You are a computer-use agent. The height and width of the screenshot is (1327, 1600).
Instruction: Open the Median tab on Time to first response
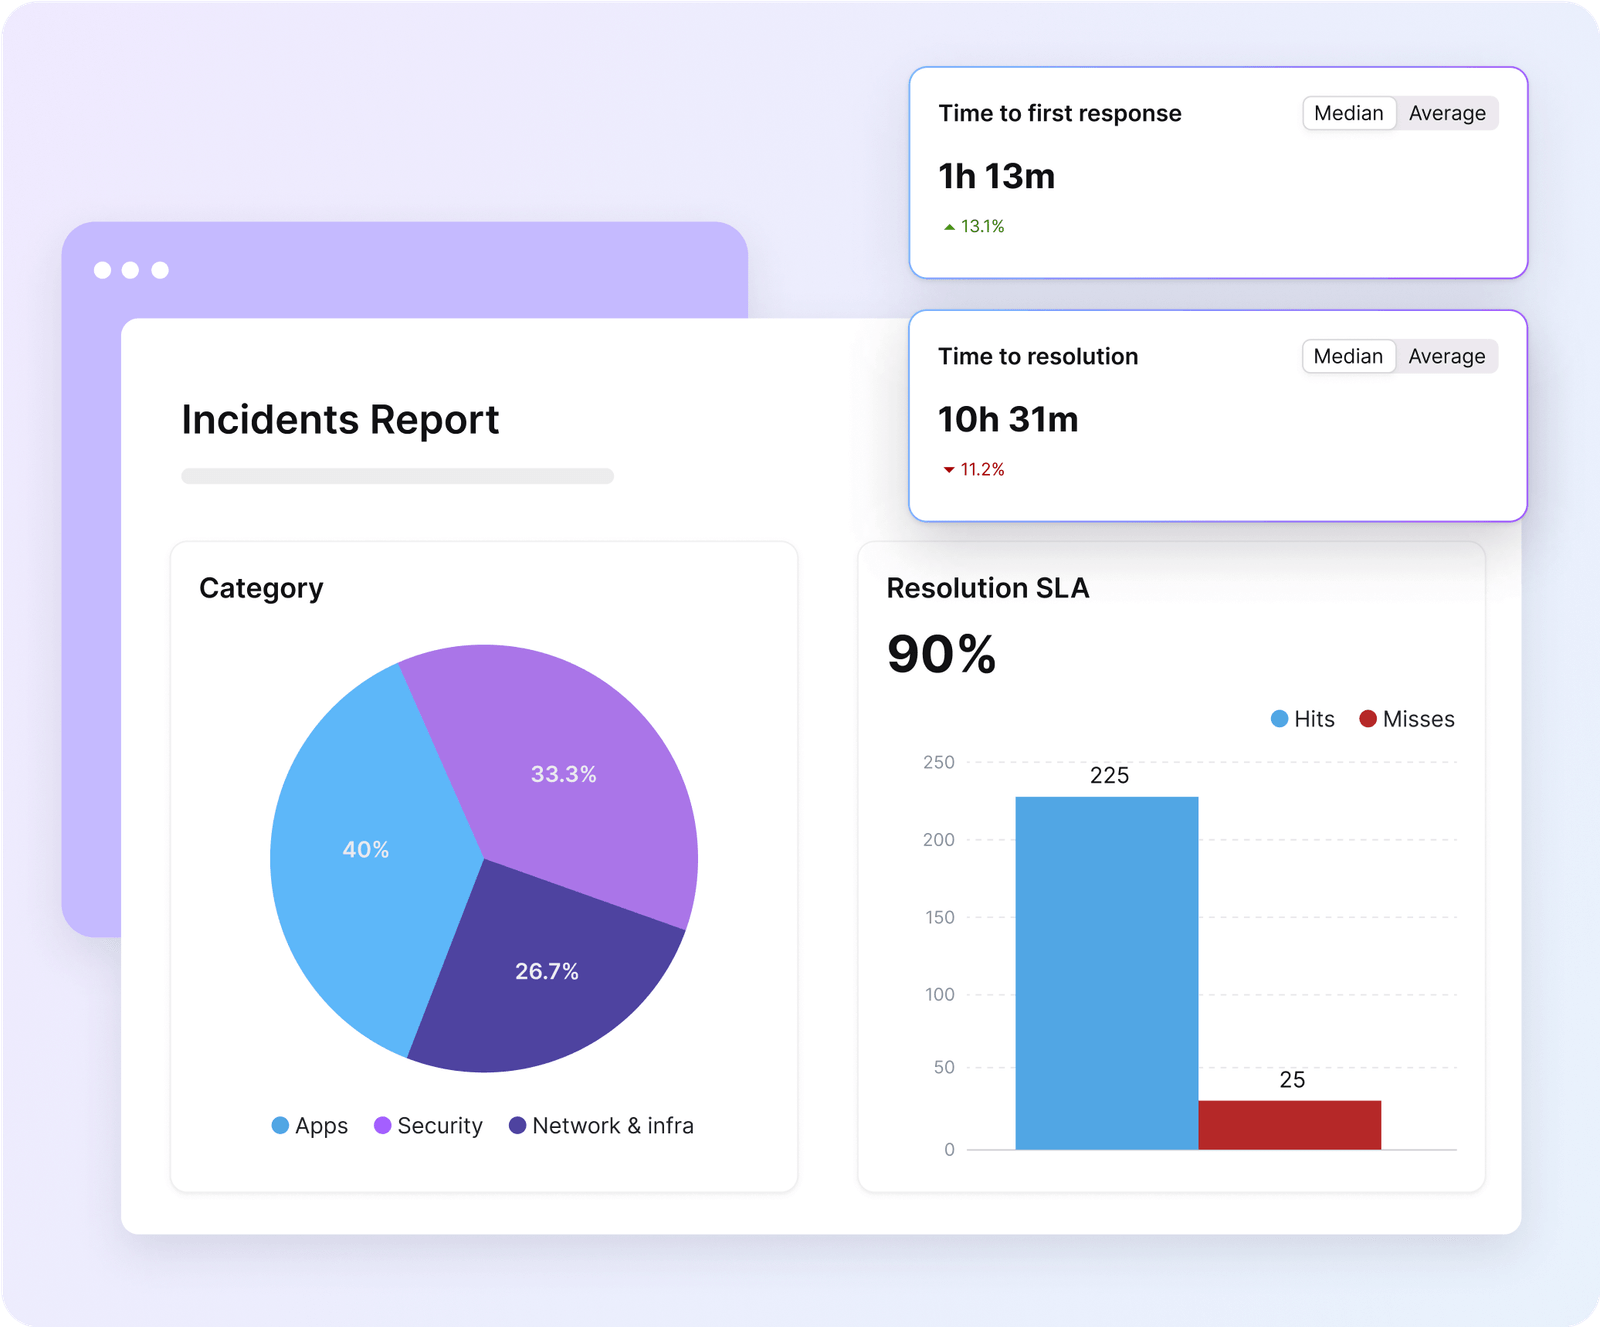1348,113
